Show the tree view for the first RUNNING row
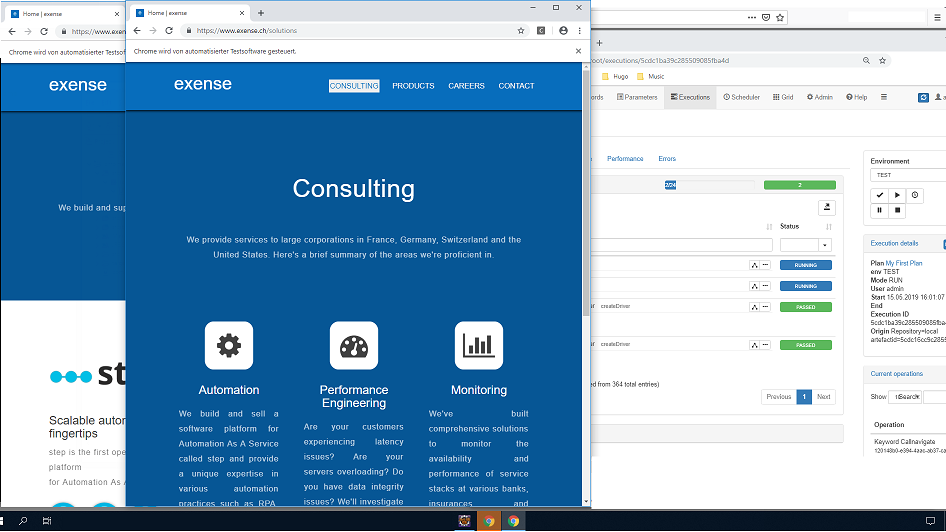The image size is (946, 532). 754,265
